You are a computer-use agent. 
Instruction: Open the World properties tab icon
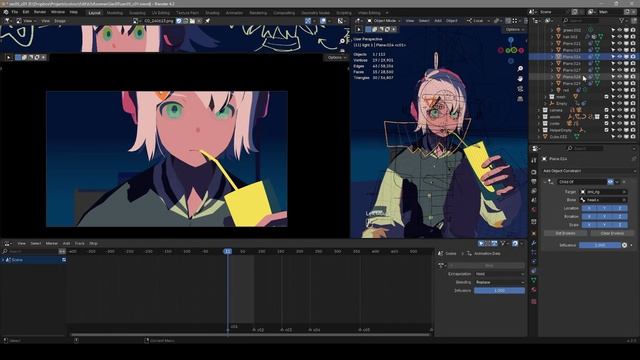pyautogui.click(x=534, y=210)
